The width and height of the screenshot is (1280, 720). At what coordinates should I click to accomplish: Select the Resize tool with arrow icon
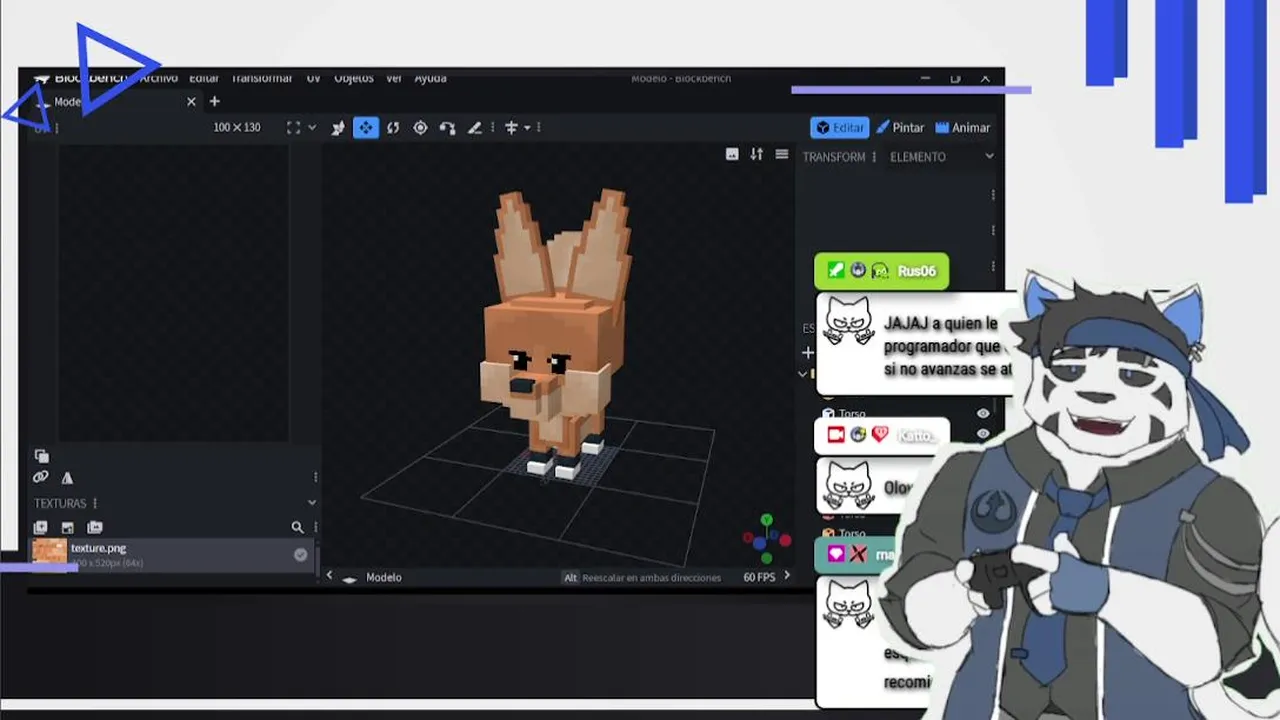coord(338,127)
